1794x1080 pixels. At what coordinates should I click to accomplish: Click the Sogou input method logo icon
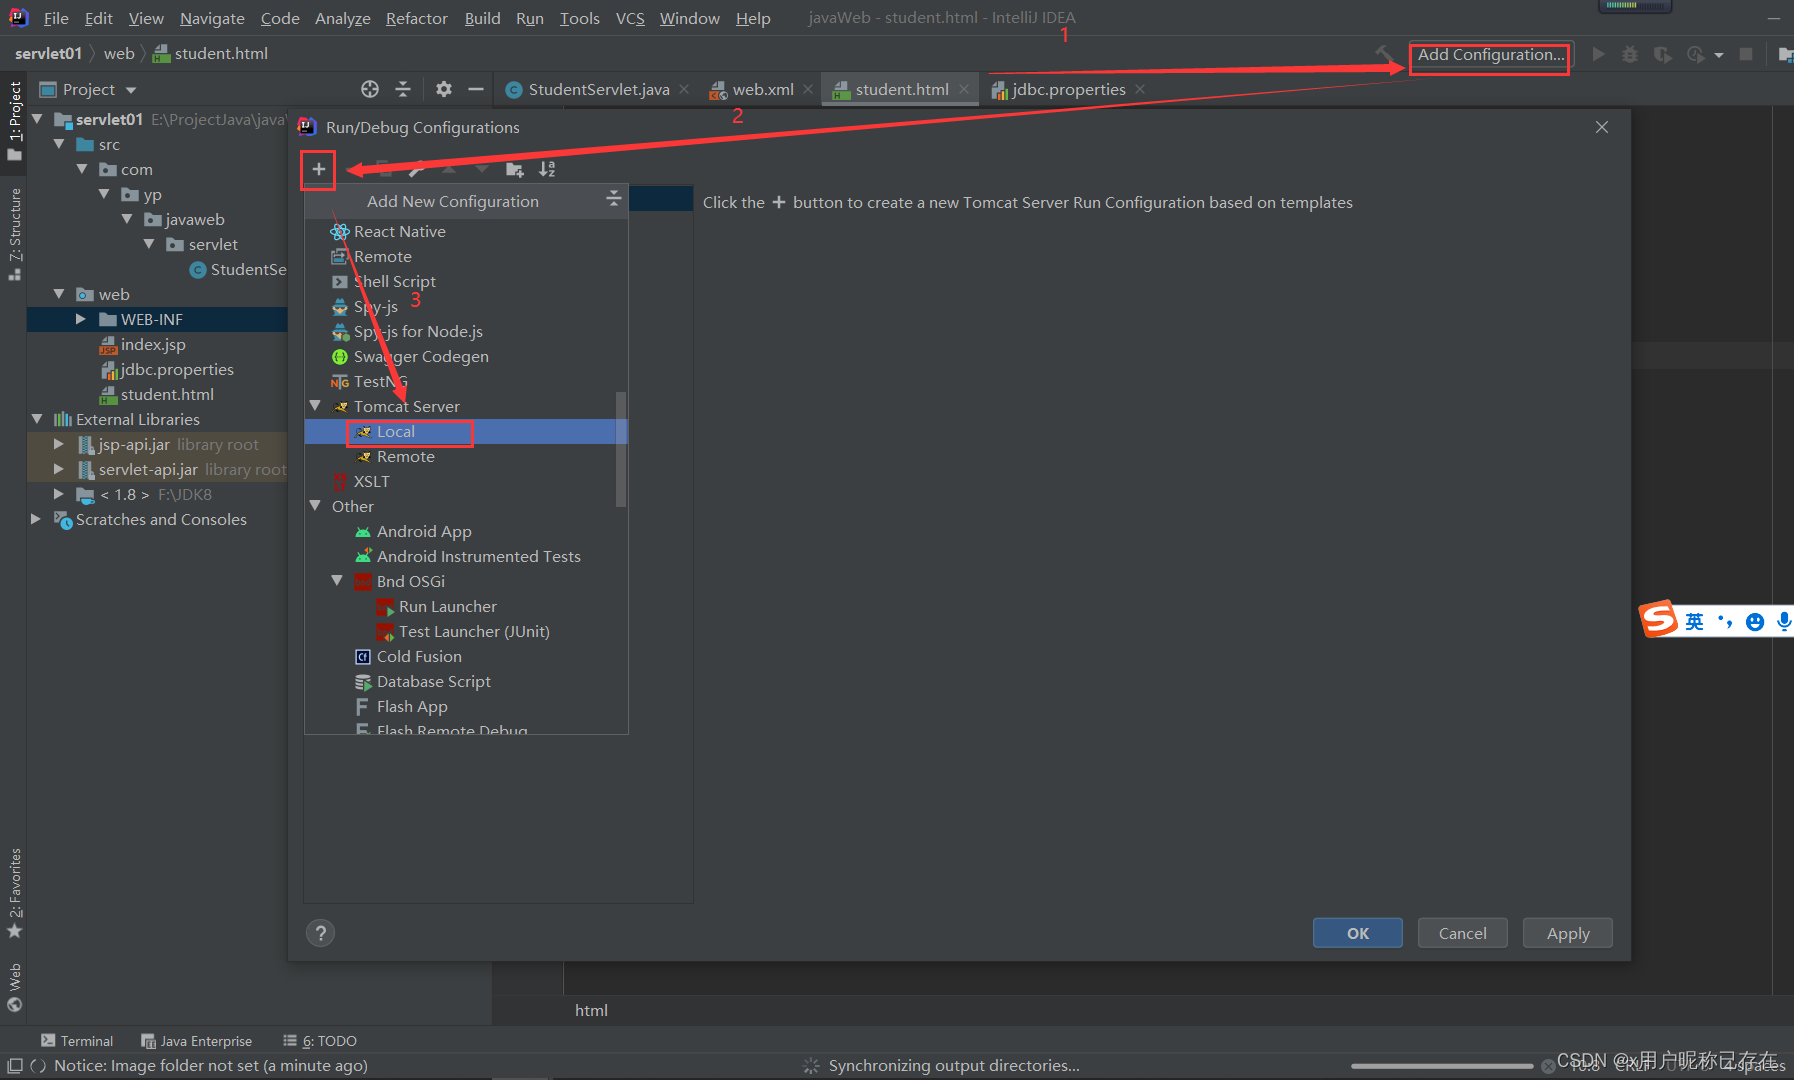coord(1658,620)
